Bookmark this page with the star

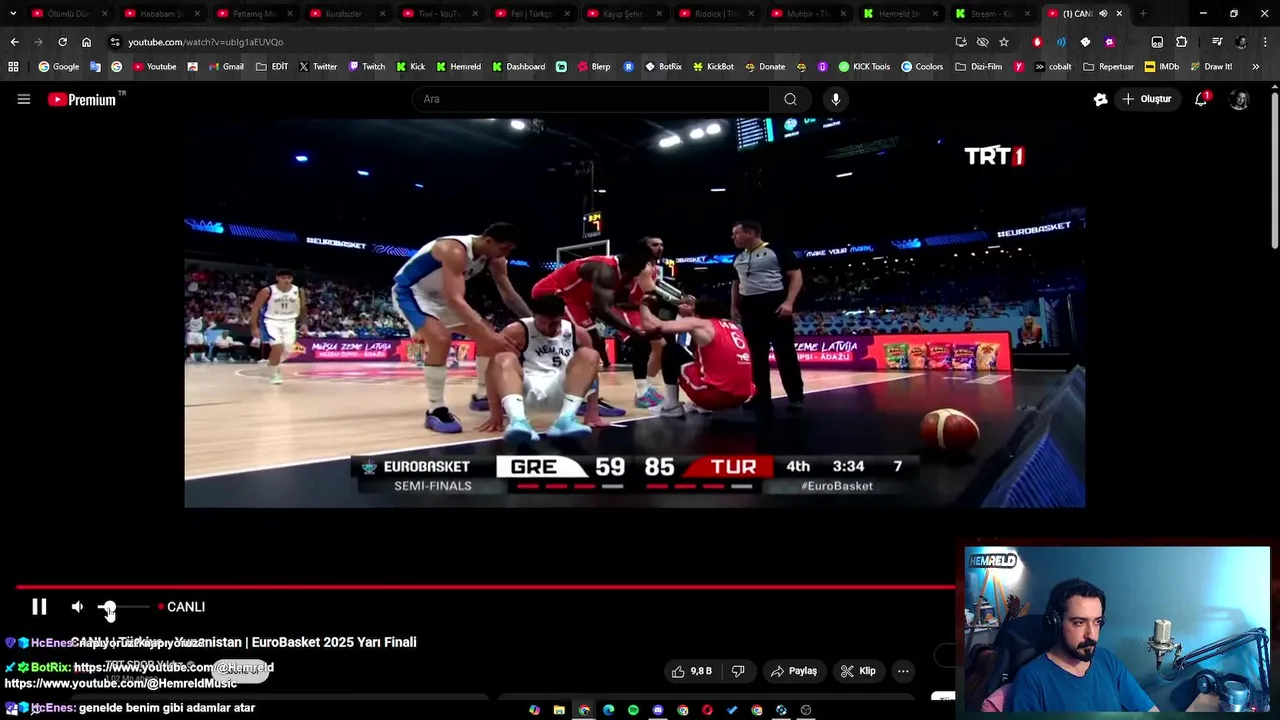tap(1004, 42)
